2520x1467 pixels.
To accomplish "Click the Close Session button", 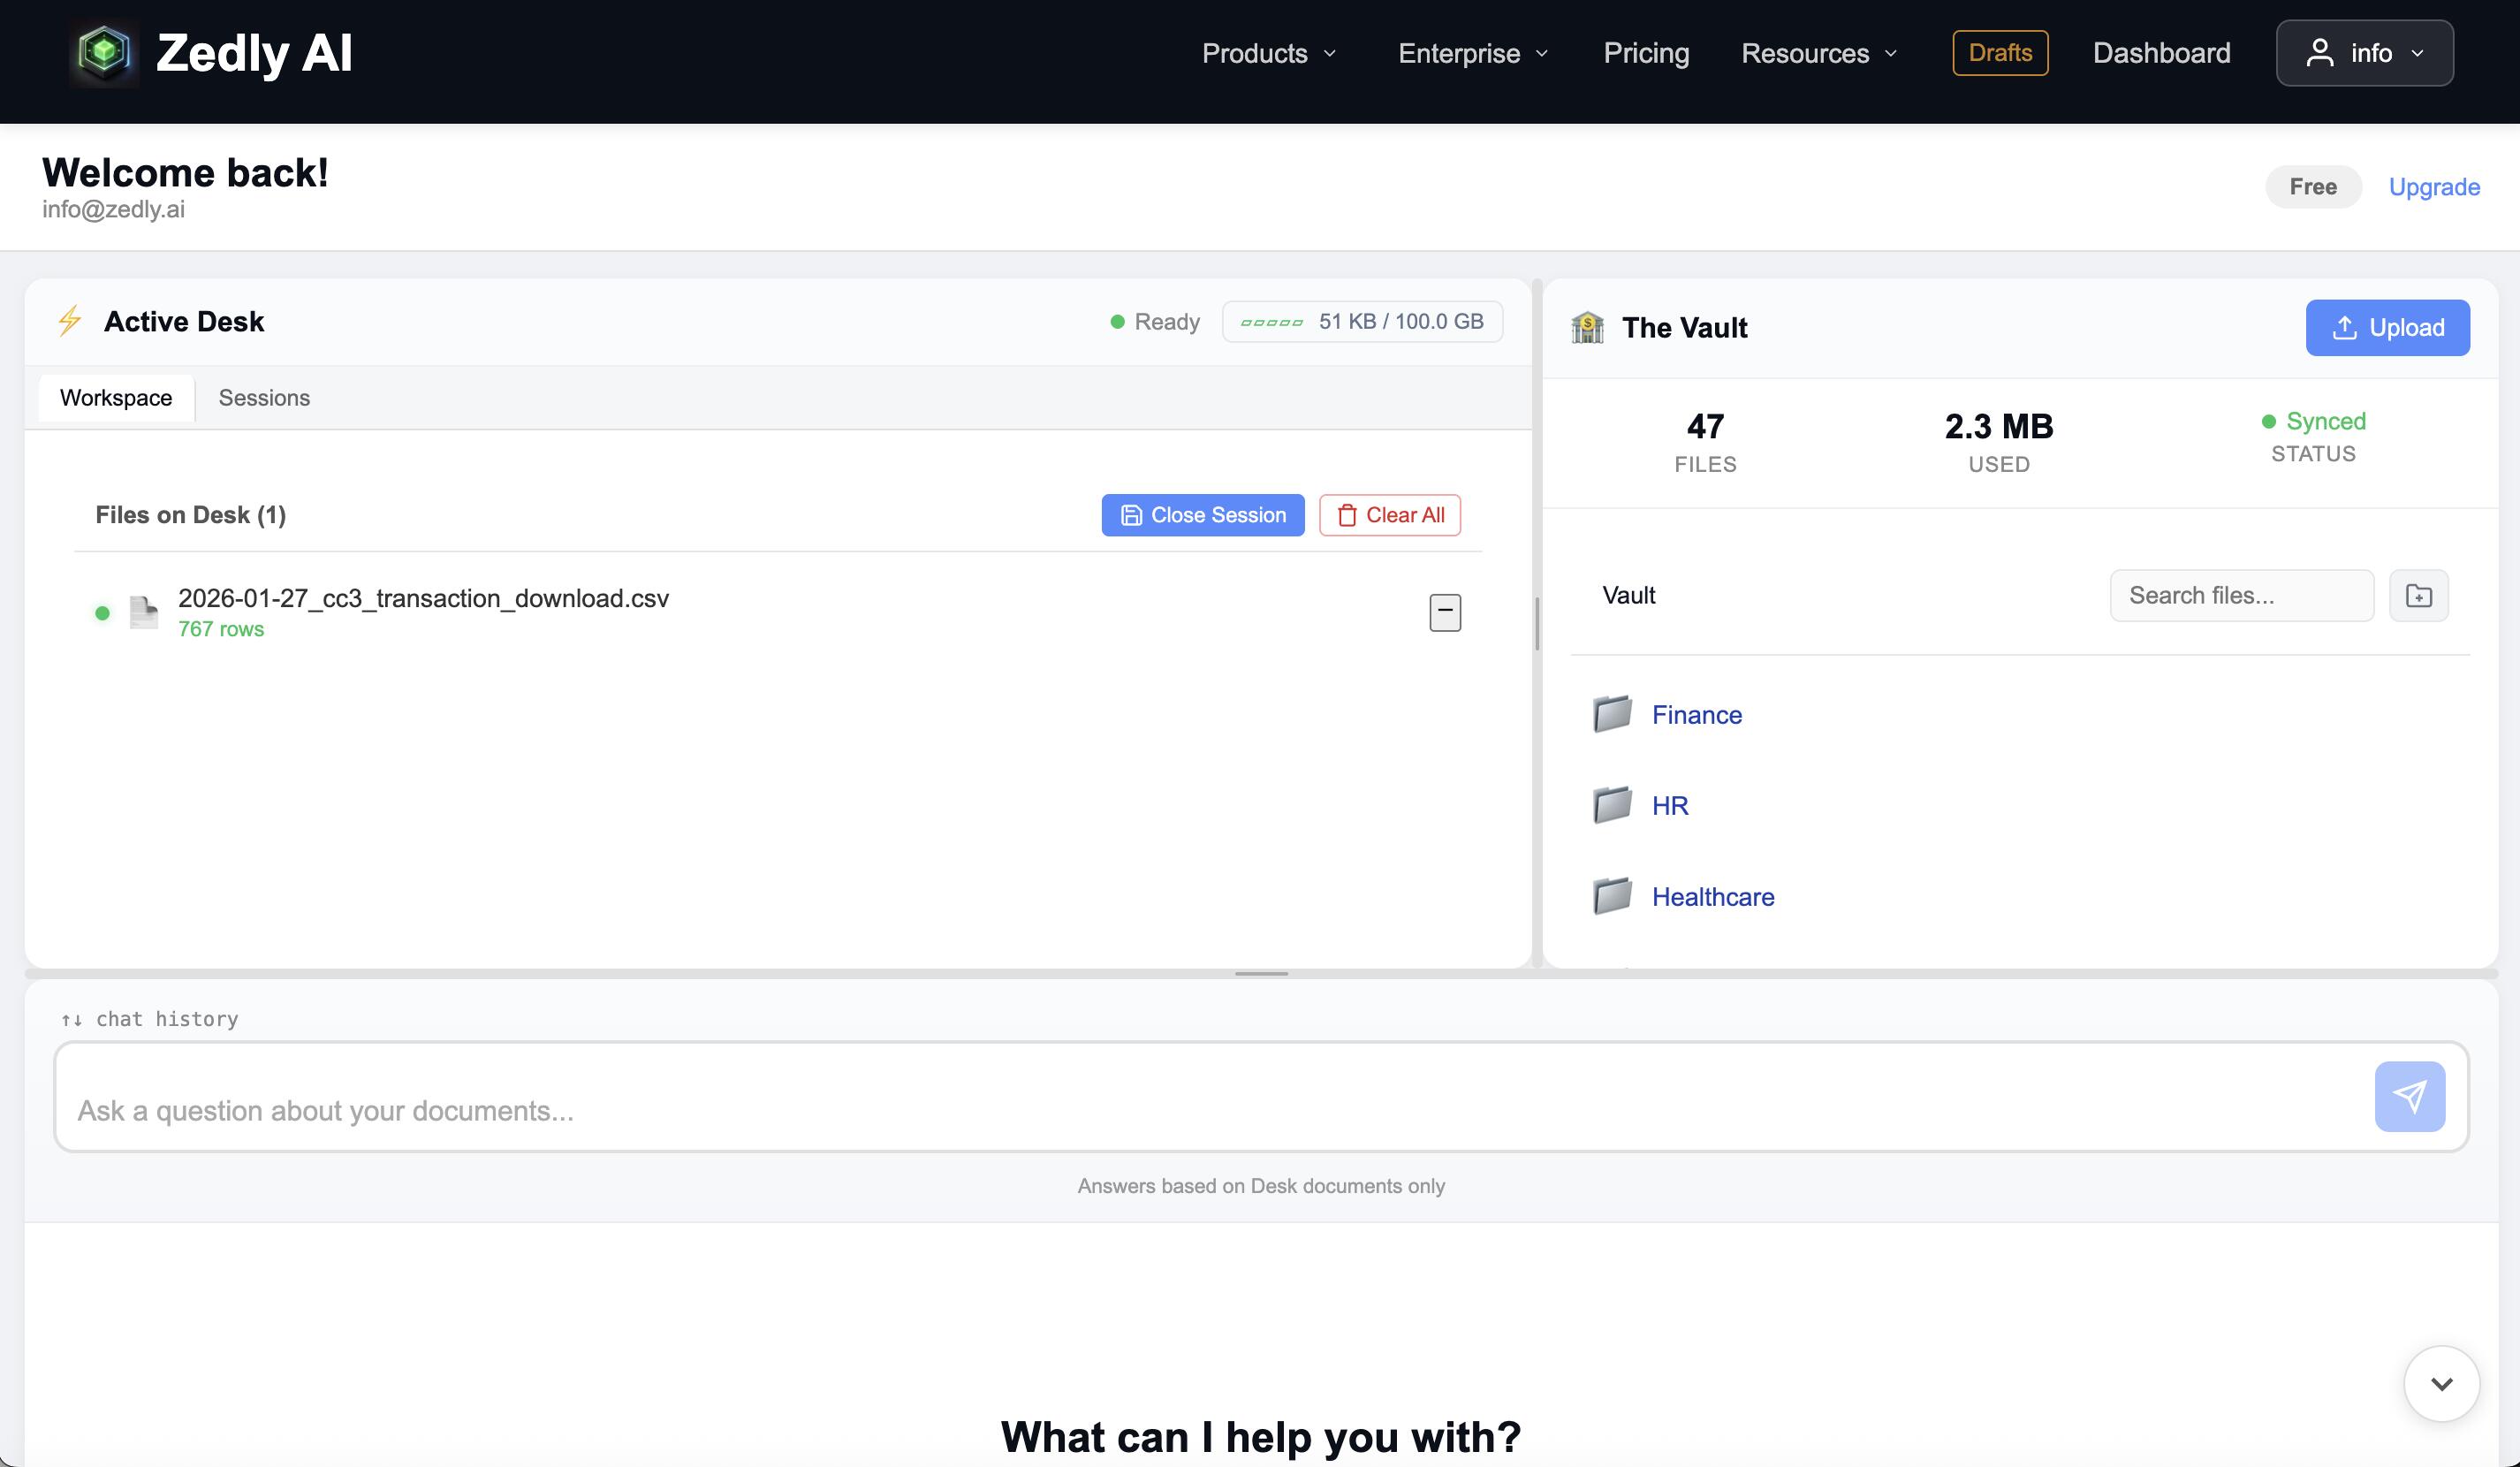I will [x=1202, y=515].
